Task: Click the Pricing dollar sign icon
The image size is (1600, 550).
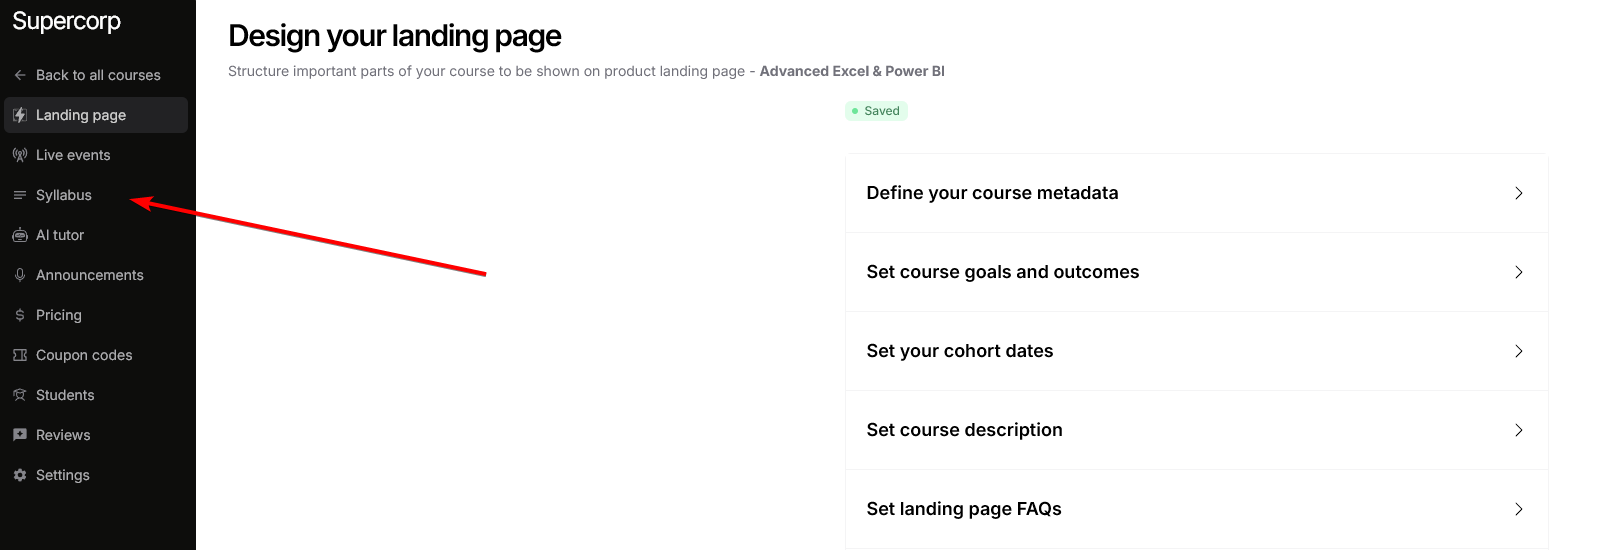Action: (x=20, y=315)
